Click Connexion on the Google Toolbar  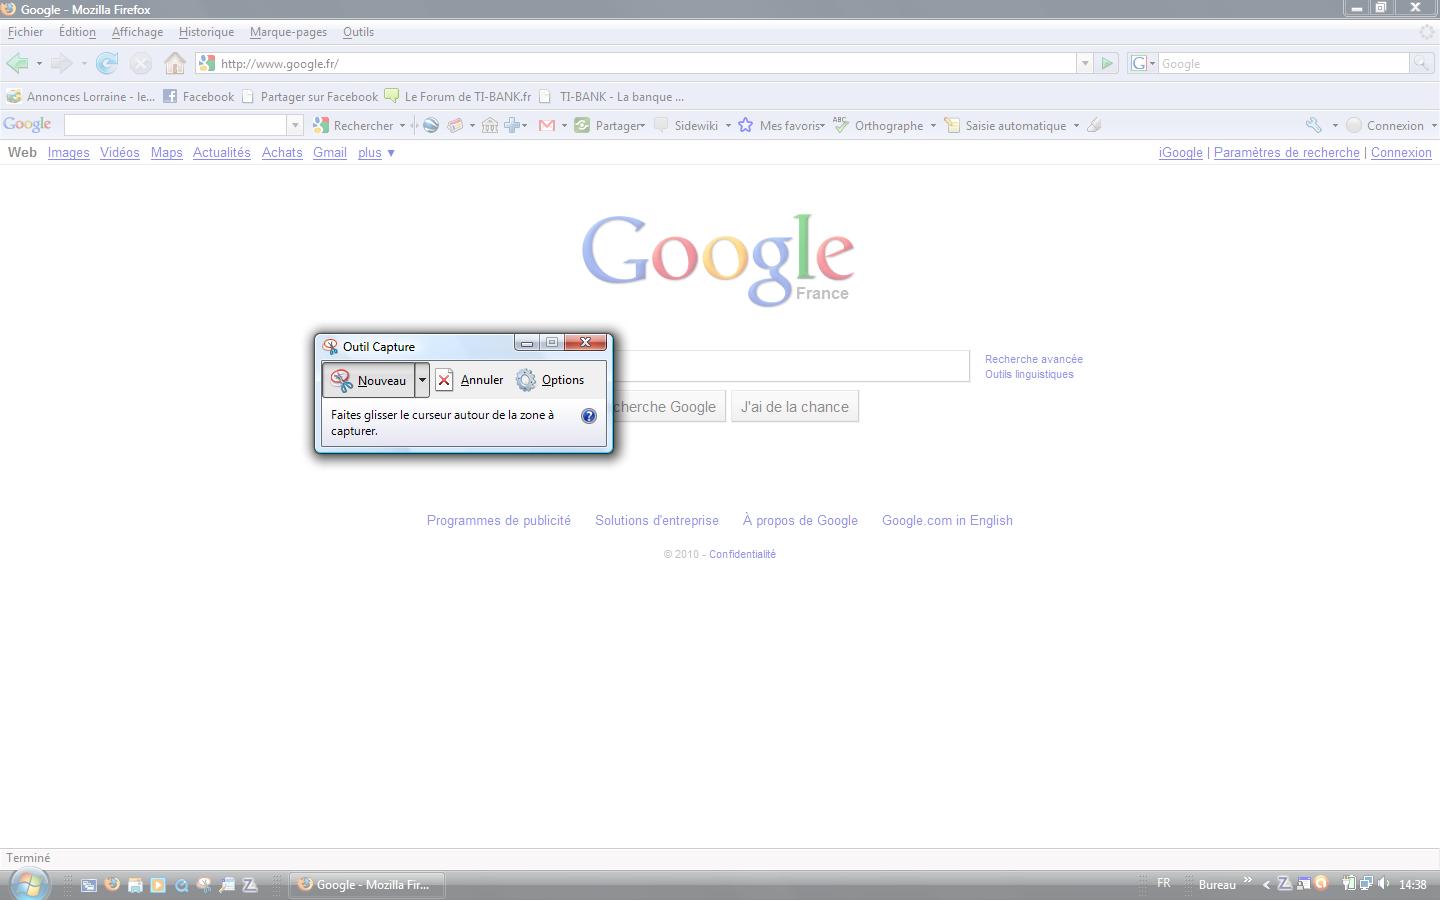tap(1385, 125)
